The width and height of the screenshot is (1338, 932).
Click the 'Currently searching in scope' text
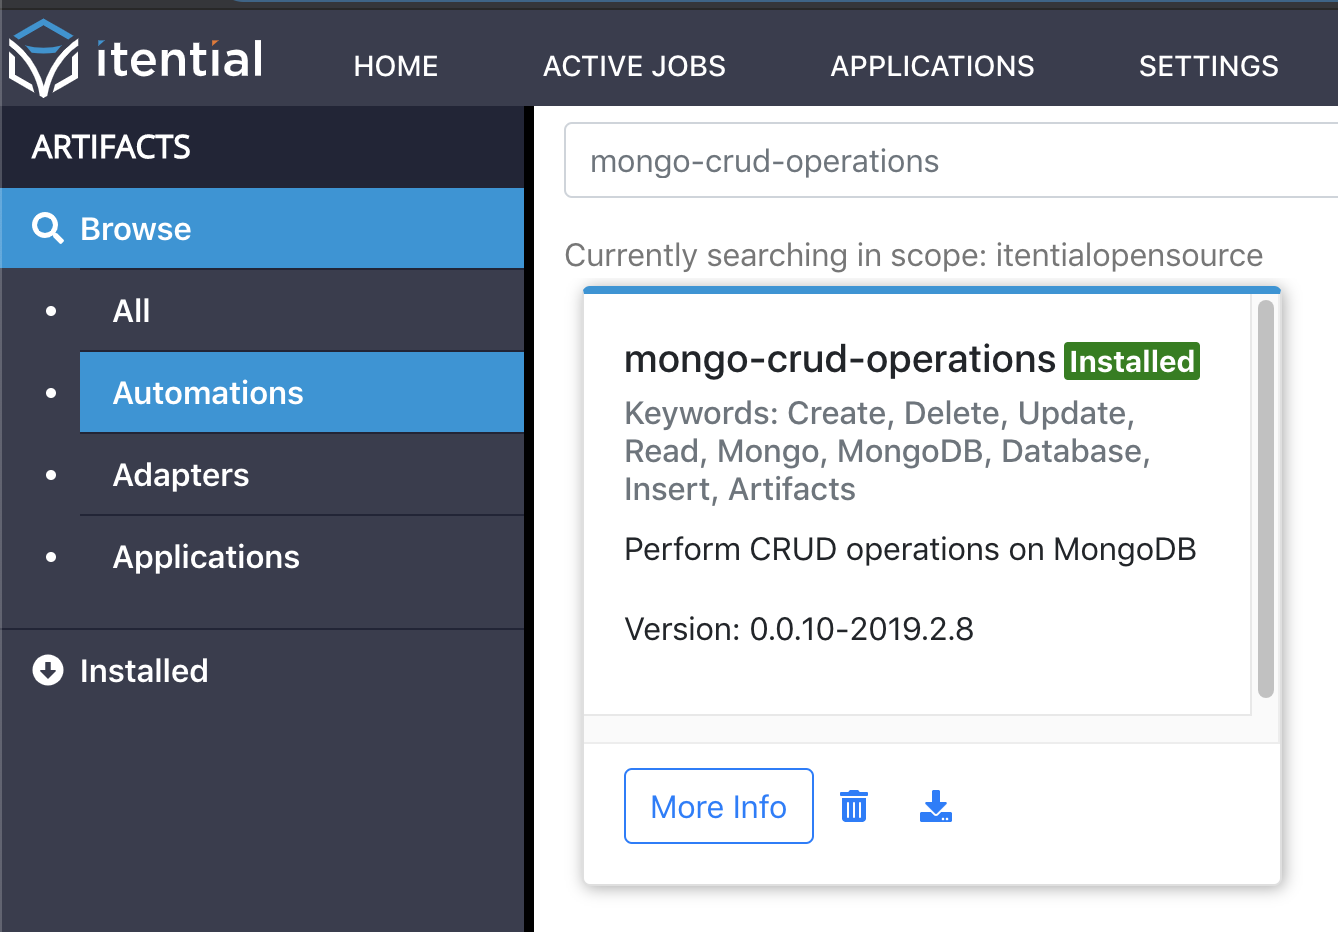click(914, 255)
